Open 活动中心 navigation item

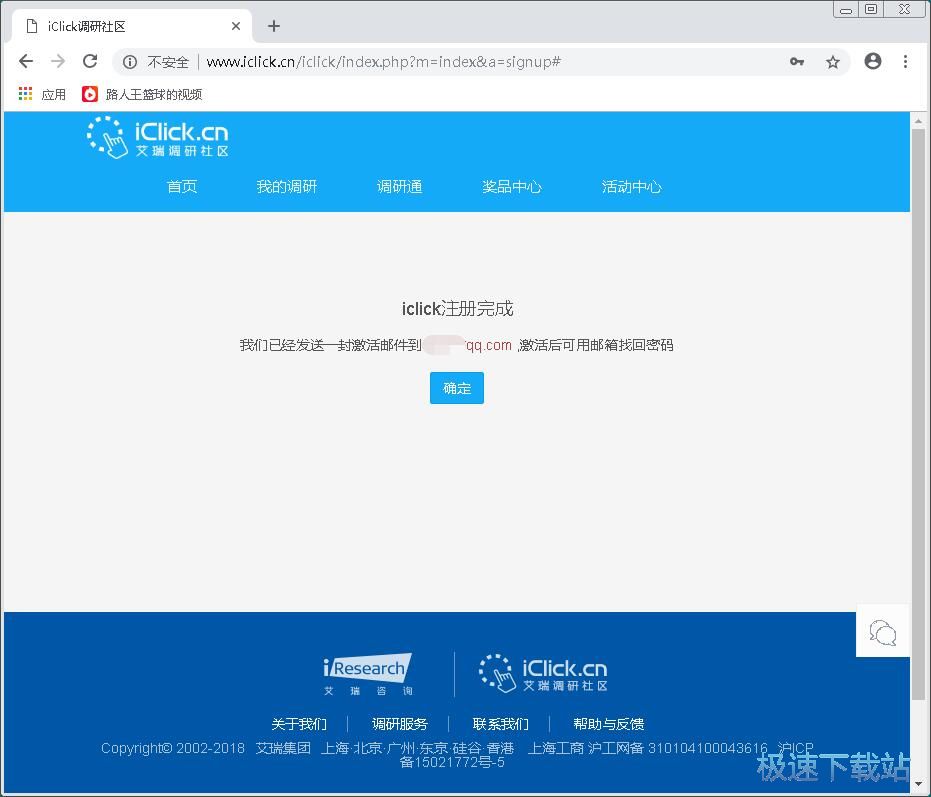tap(631, 187)
